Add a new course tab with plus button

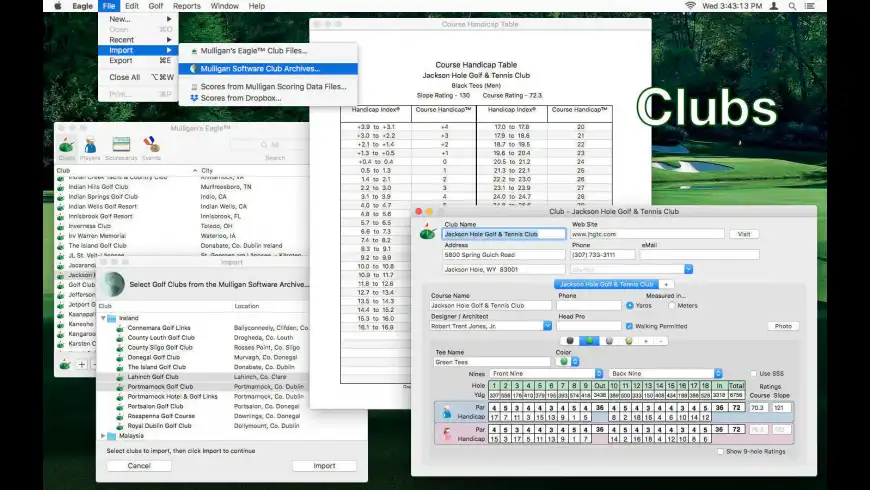coord(666,284)
